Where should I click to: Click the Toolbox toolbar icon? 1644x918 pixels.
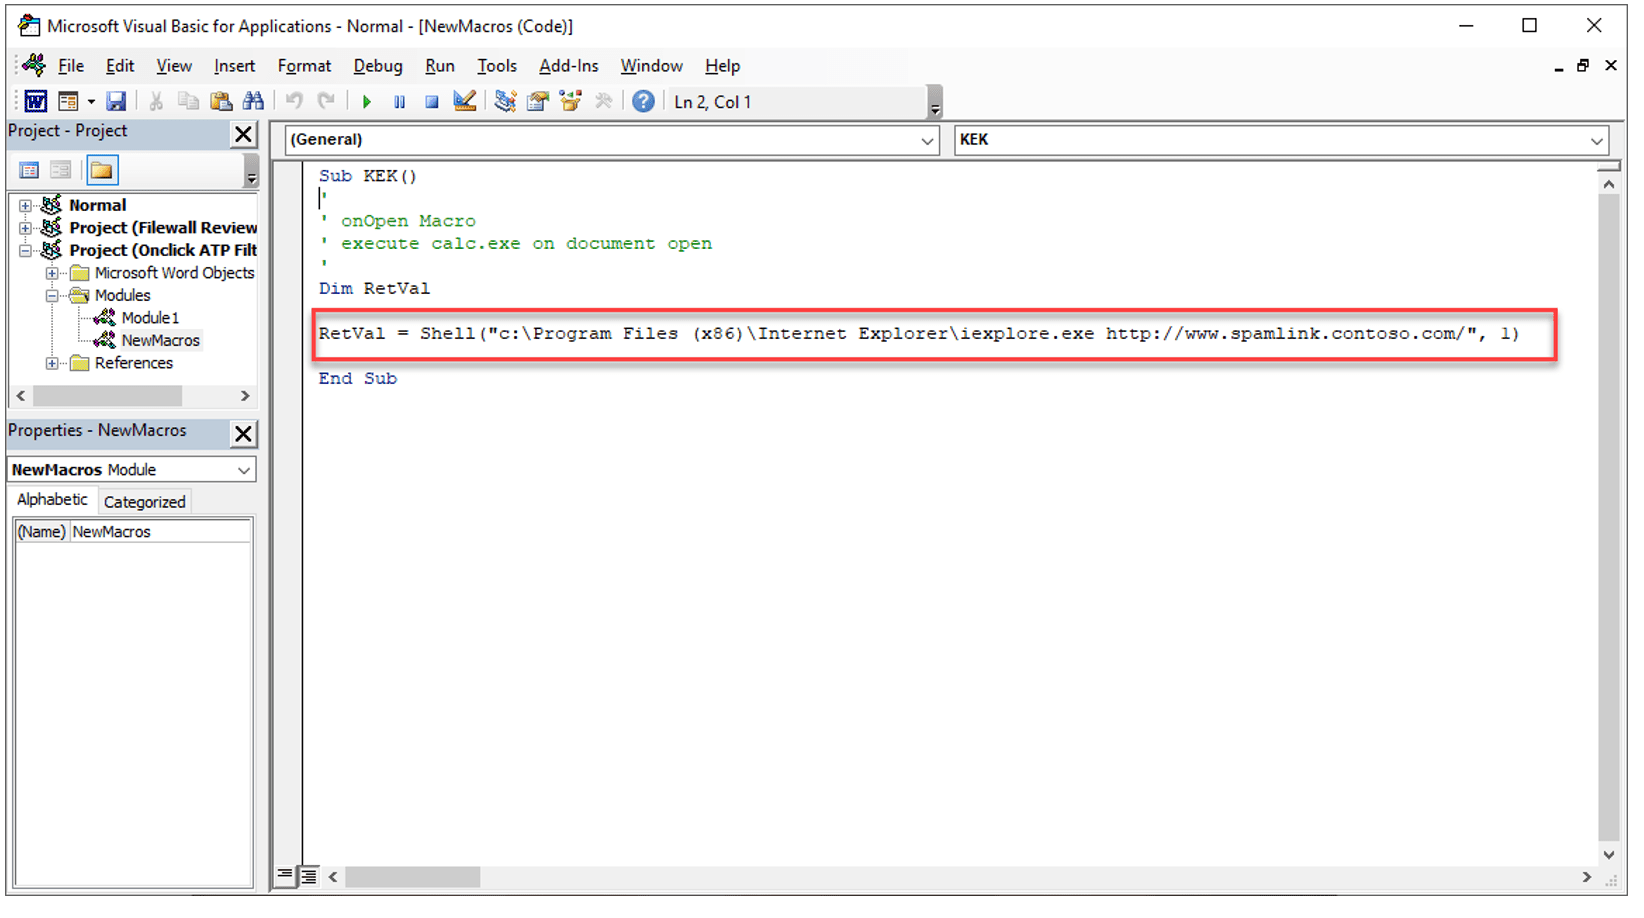click(x=603, y=102)
